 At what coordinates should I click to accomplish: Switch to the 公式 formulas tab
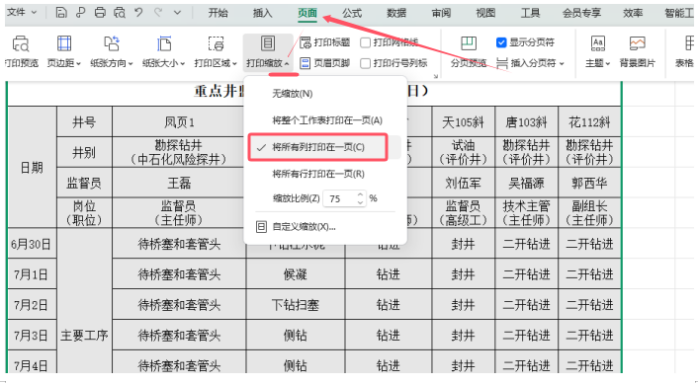(x=352, y=13)
